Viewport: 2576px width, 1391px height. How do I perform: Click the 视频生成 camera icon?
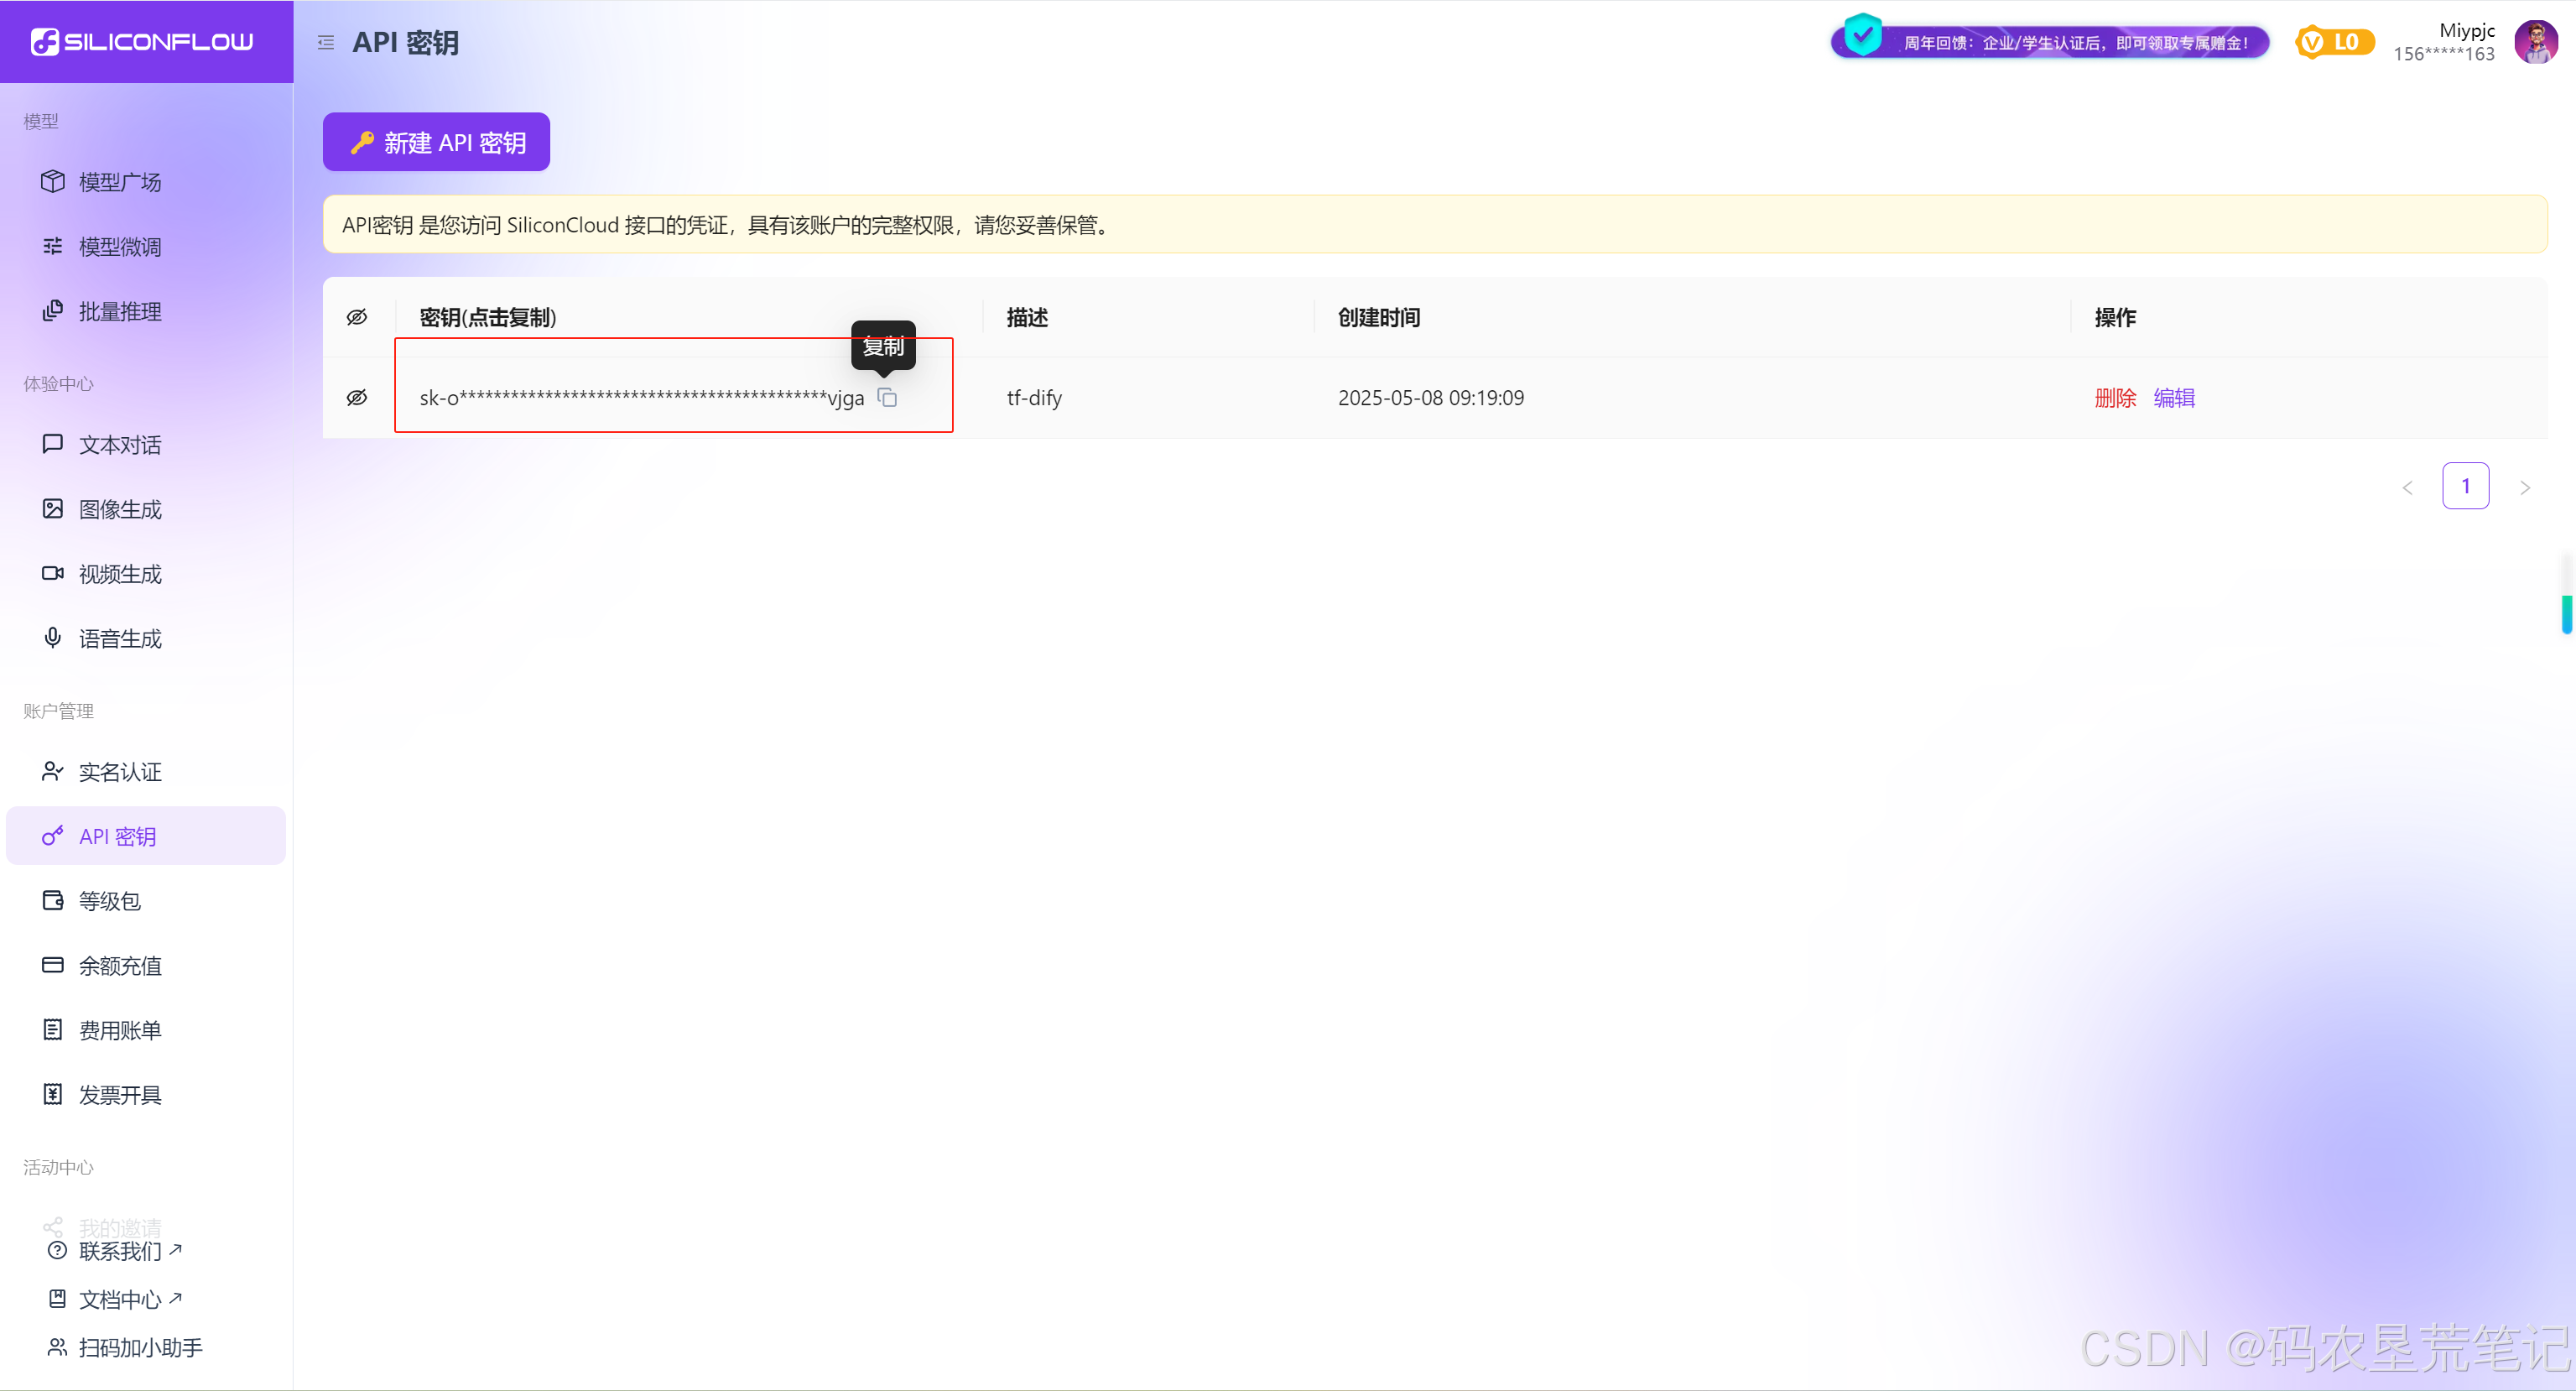[53, 573]
